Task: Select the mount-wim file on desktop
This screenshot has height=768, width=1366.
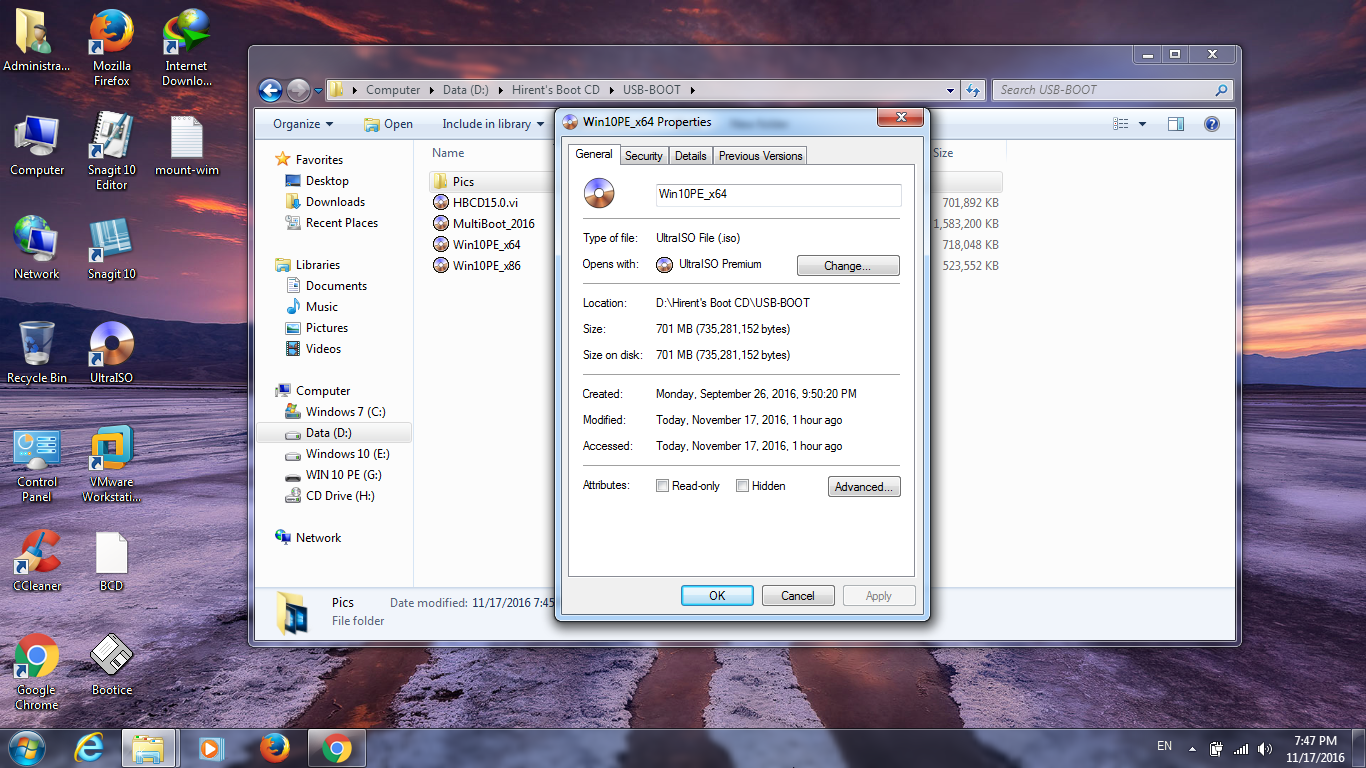Action: coord(186,145)
